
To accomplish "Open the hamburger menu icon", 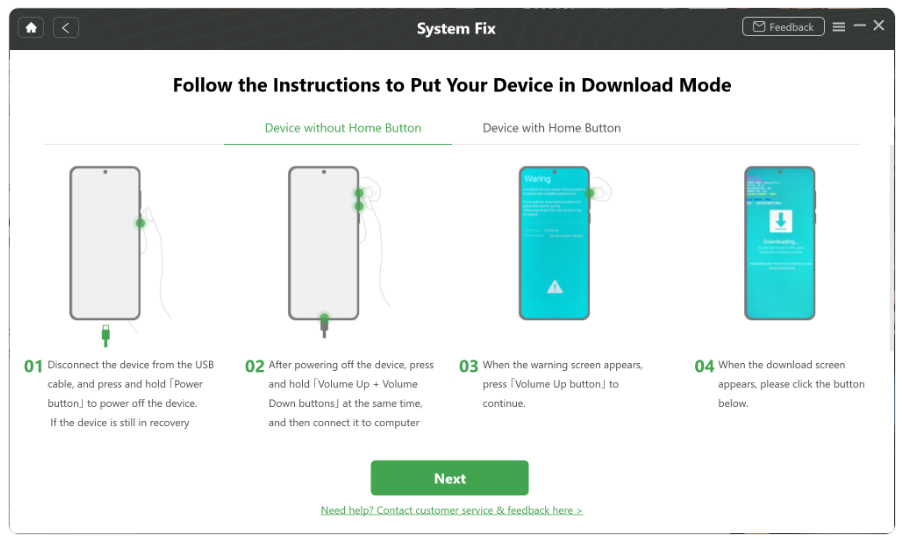I will pyautogui.click(x=839, y=27).
